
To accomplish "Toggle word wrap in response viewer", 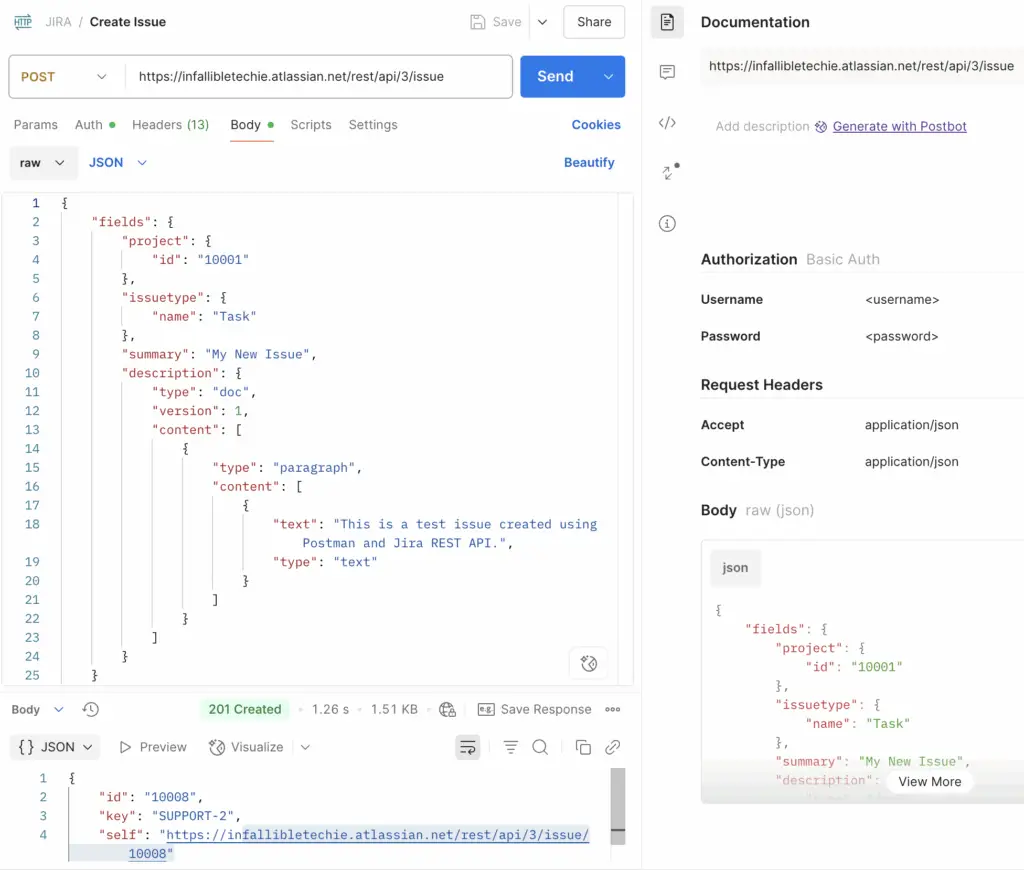I will point(468,747).
